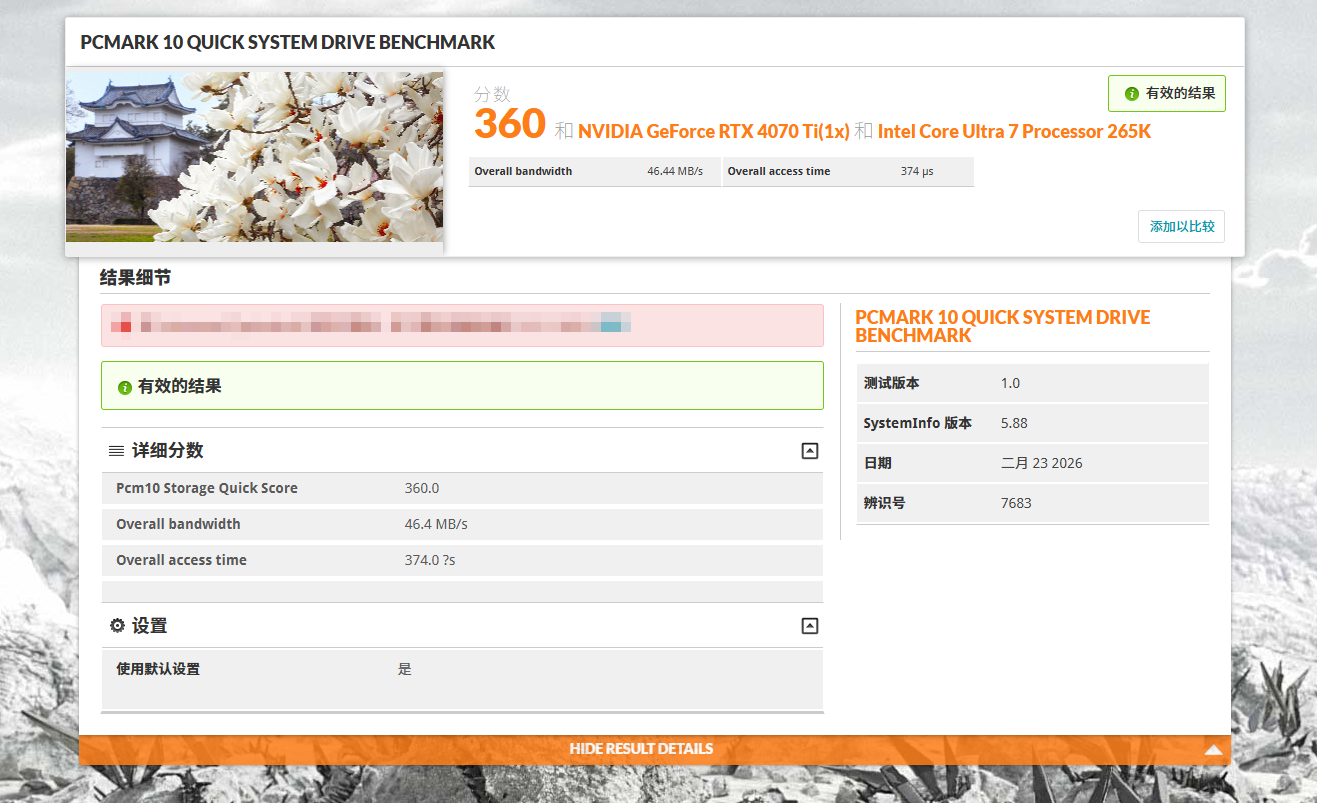The height and width of the screenshot is (803, 1317).
Task: Click HIDE RESULT DETAILS bar
Action: (655, 749)
